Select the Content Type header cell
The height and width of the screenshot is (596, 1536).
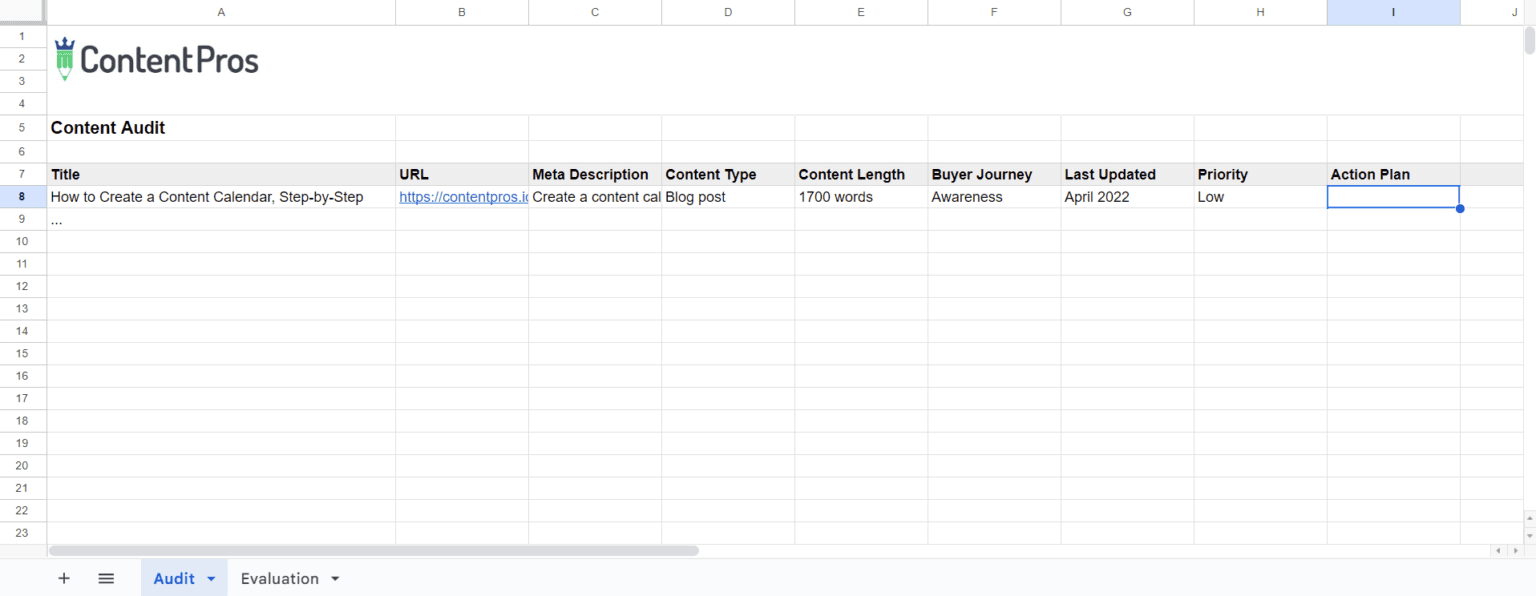[x=728, y=174]
